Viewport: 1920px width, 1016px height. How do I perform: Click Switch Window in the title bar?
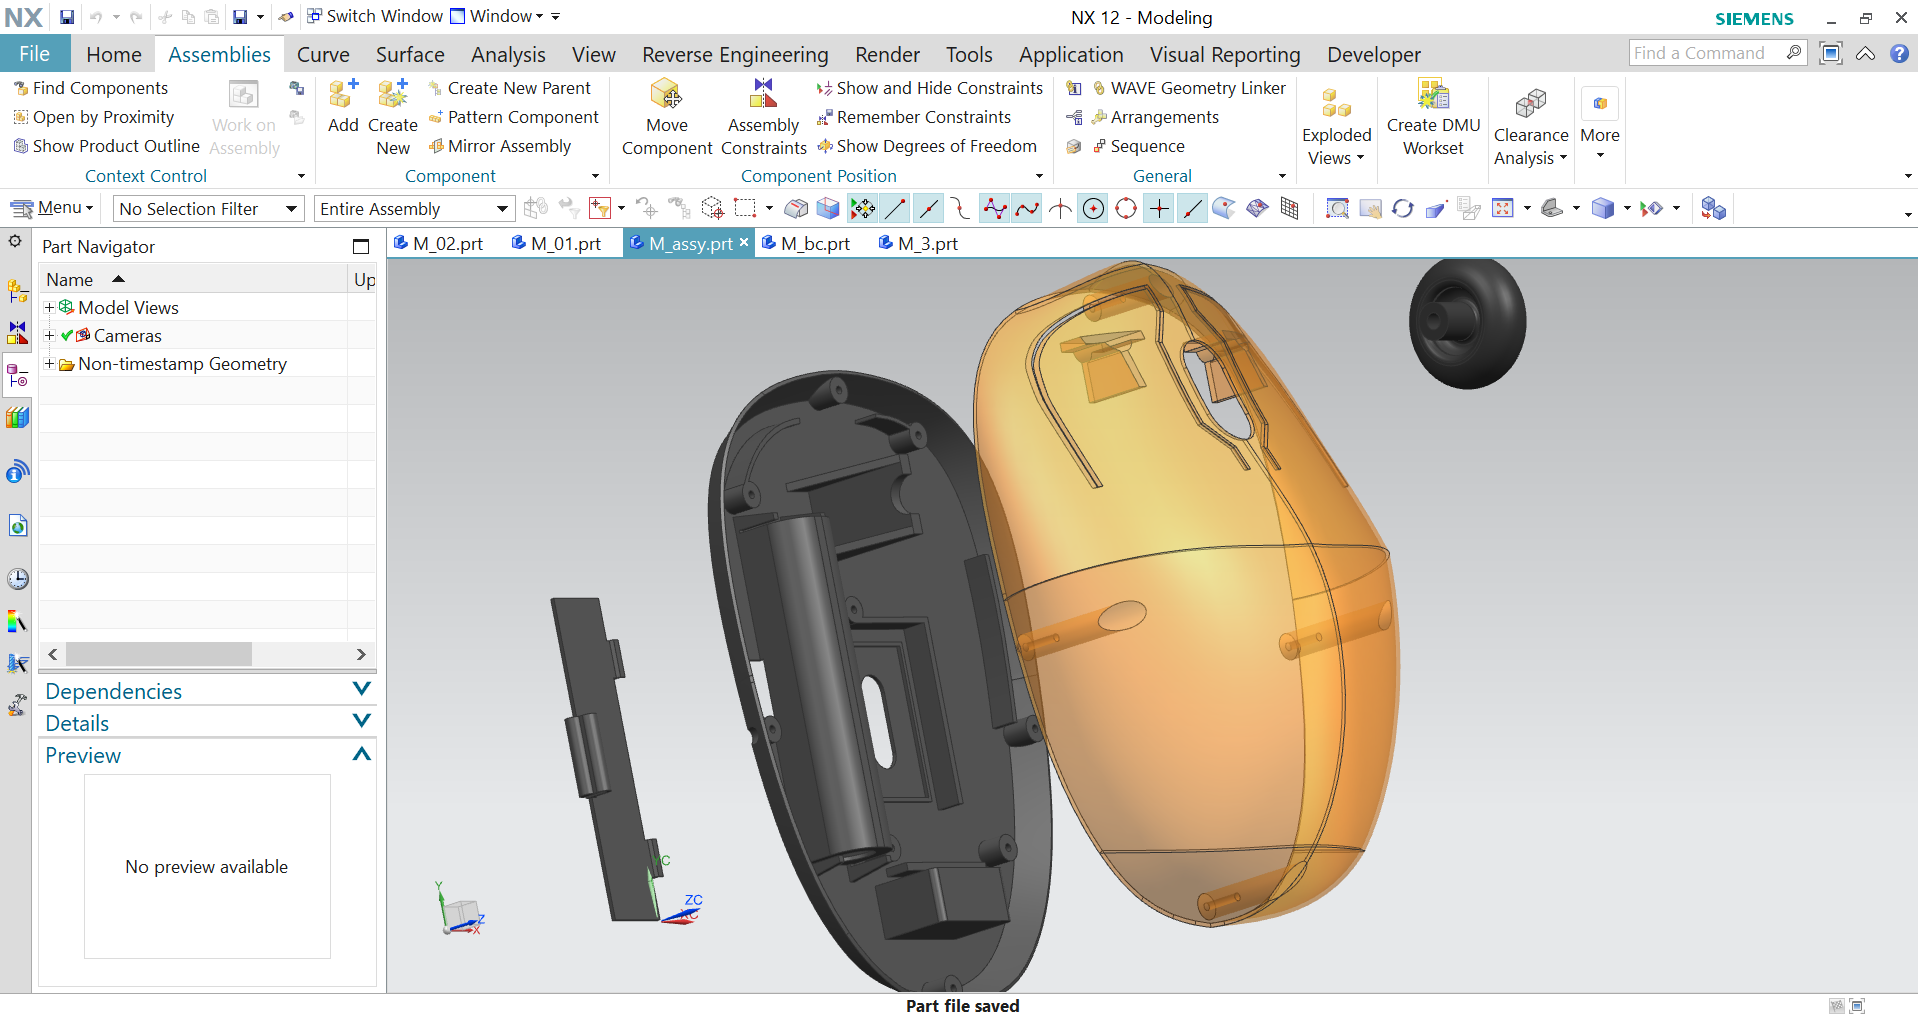(375, 16)
